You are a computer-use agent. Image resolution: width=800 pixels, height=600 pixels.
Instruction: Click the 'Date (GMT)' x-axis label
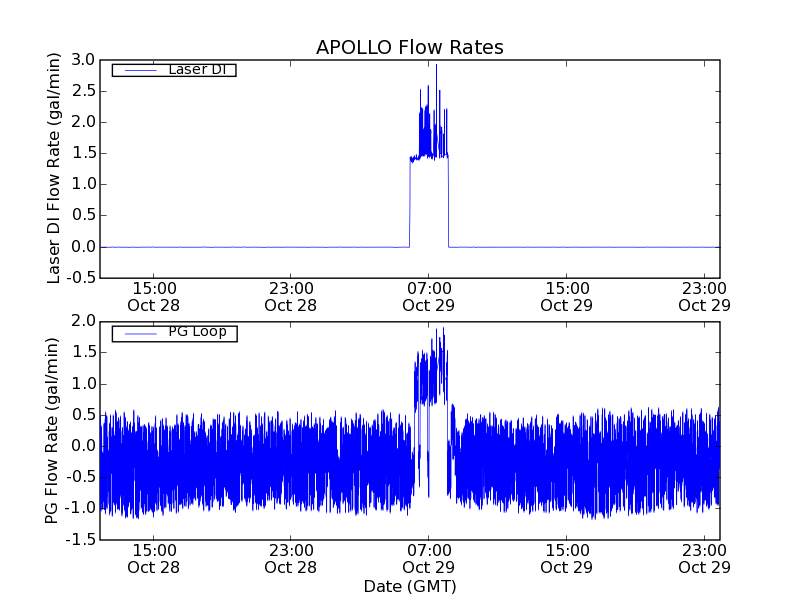pyautogui.click(x=410, y=587)
